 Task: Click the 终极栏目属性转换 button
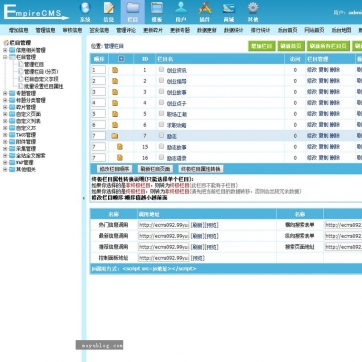201,169
